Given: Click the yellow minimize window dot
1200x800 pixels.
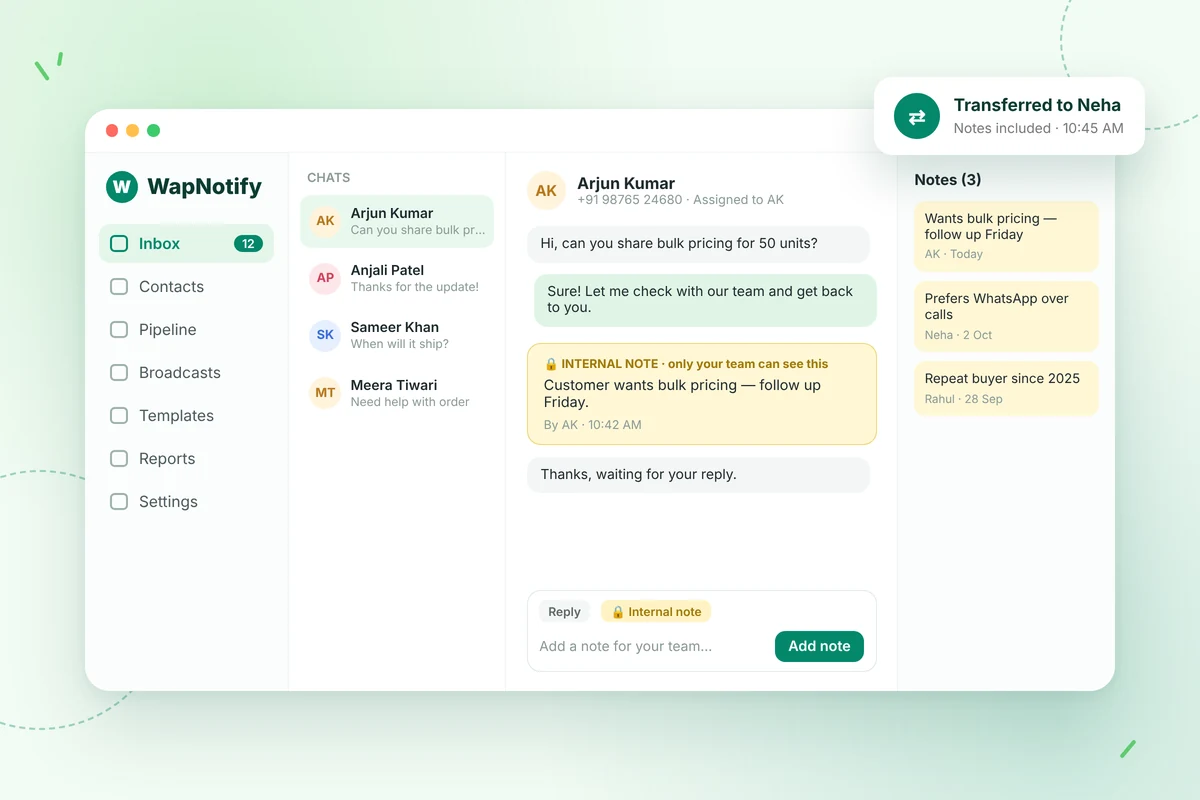Looking at the screenshot, I should click(x=133, y=131).
